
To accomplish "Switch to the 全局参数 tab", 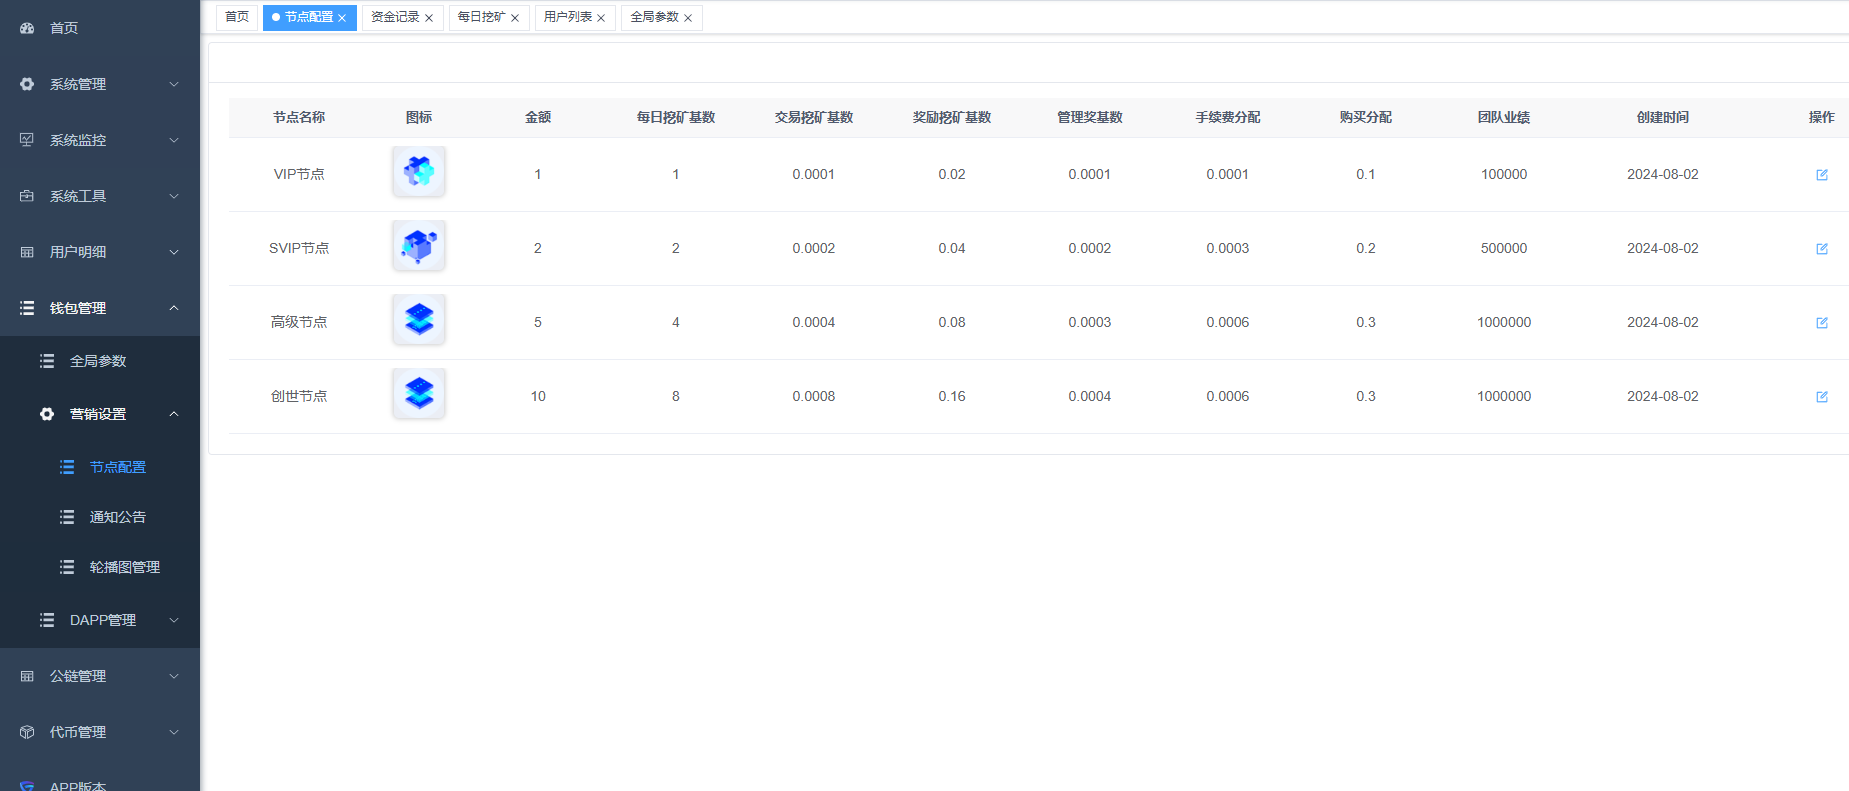I will coord(654,17).
